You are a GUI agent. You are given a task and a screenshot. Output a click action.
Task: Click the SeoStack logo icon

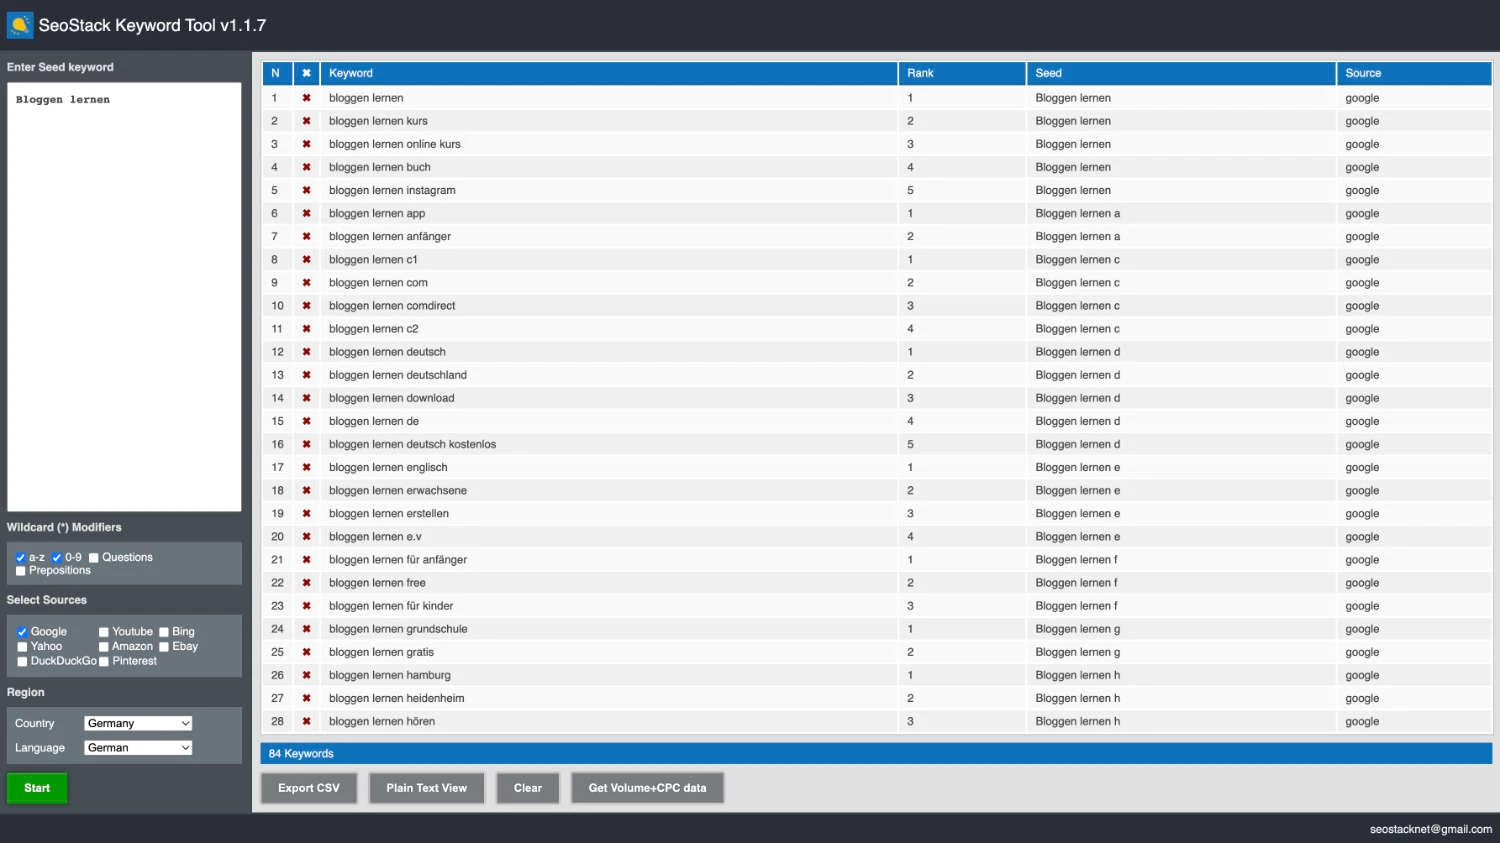pyautogui.click(x=20, y=25)
